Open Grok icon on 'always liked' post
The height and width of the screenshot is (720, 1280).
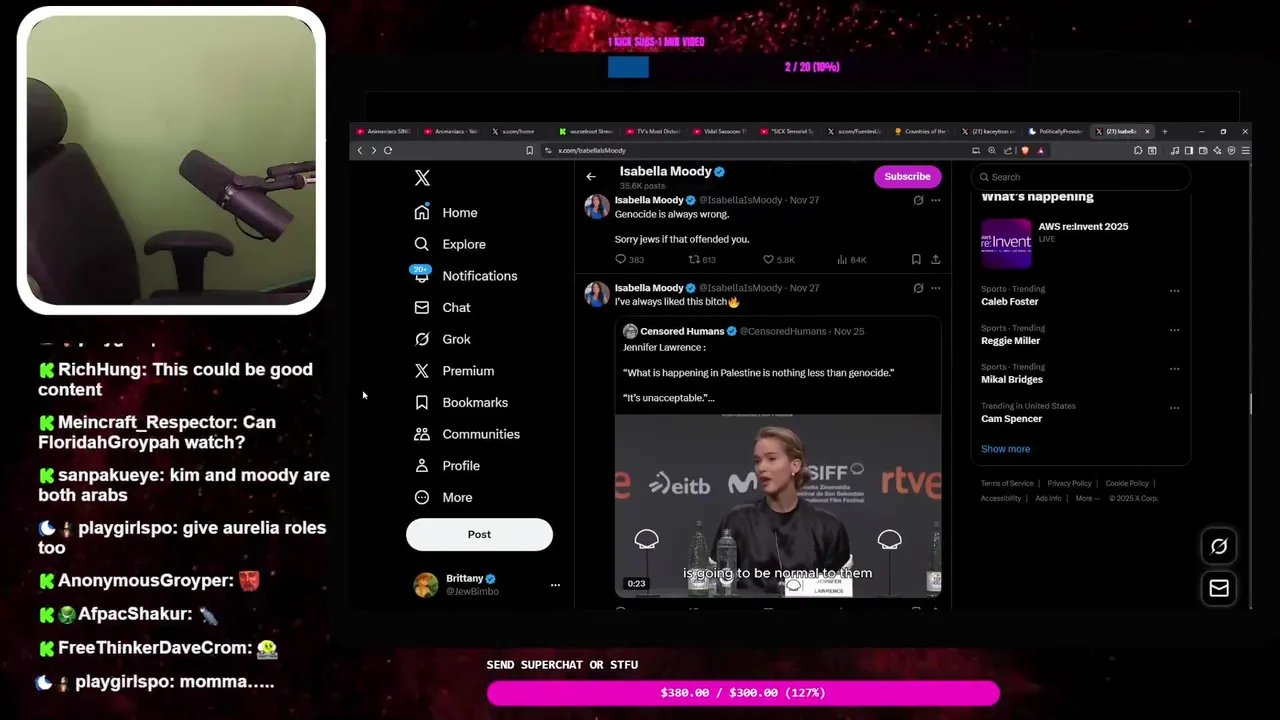pyautogui.click(x=918, y=289)
